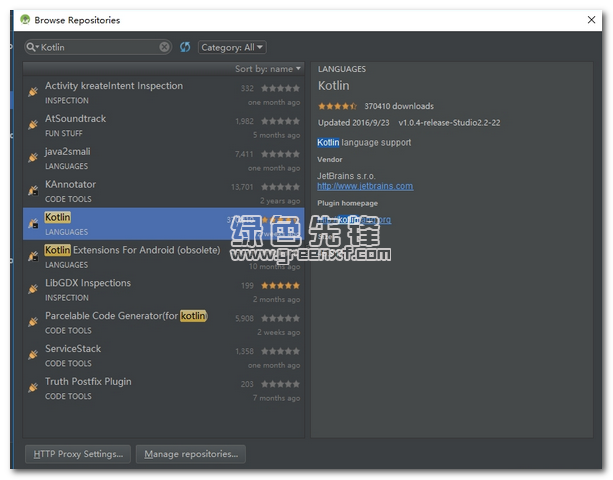Click the Kotlin Extensions For Android plugin icon
This screenshot has width=613, height=480.
[33, 256]
